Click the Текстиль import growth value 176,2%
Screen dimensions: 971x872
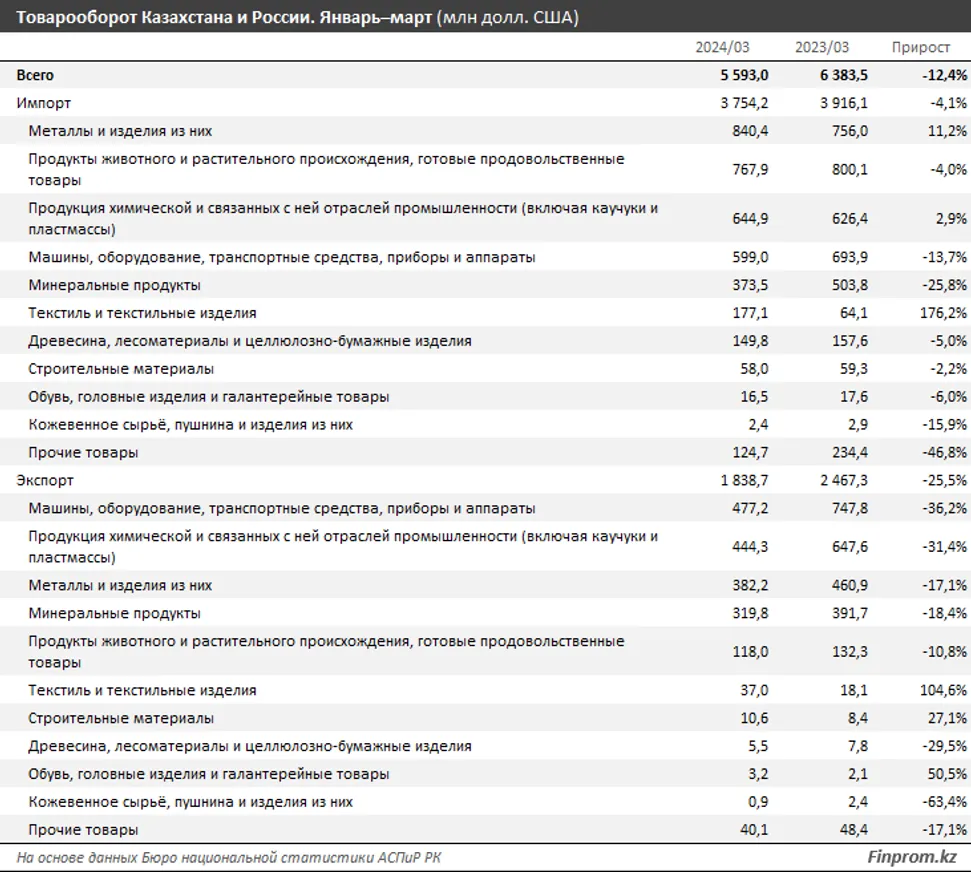(x=938, y=312)
